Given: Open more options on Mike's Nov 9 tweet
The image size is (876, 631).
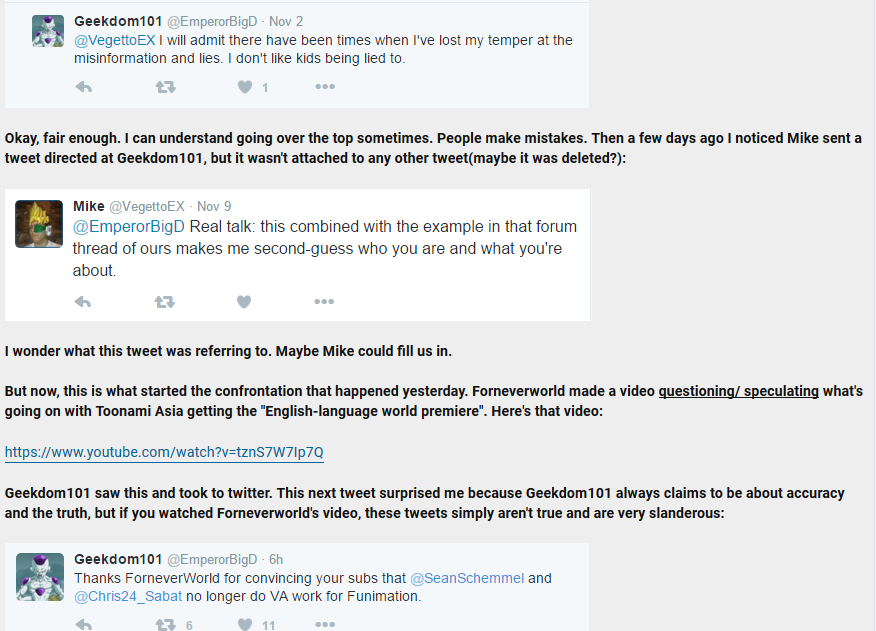Looking at the screenshot, I should point(324,301).
